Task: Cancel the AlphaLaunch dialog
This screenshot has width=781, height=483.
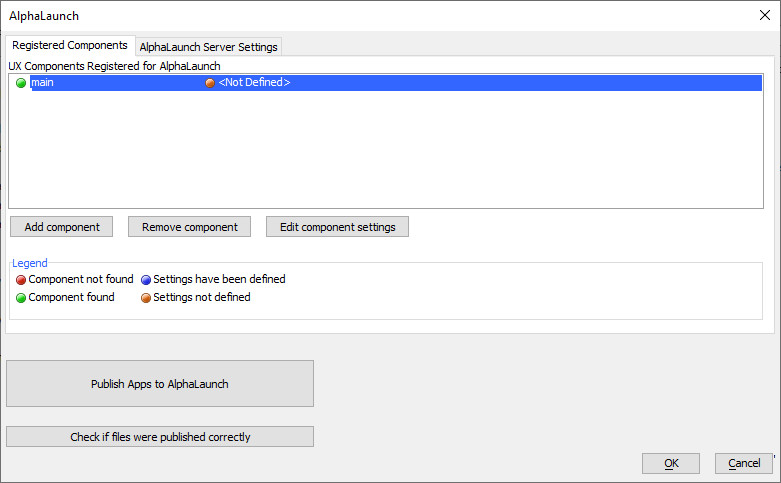Action: [x=744, y=463]
